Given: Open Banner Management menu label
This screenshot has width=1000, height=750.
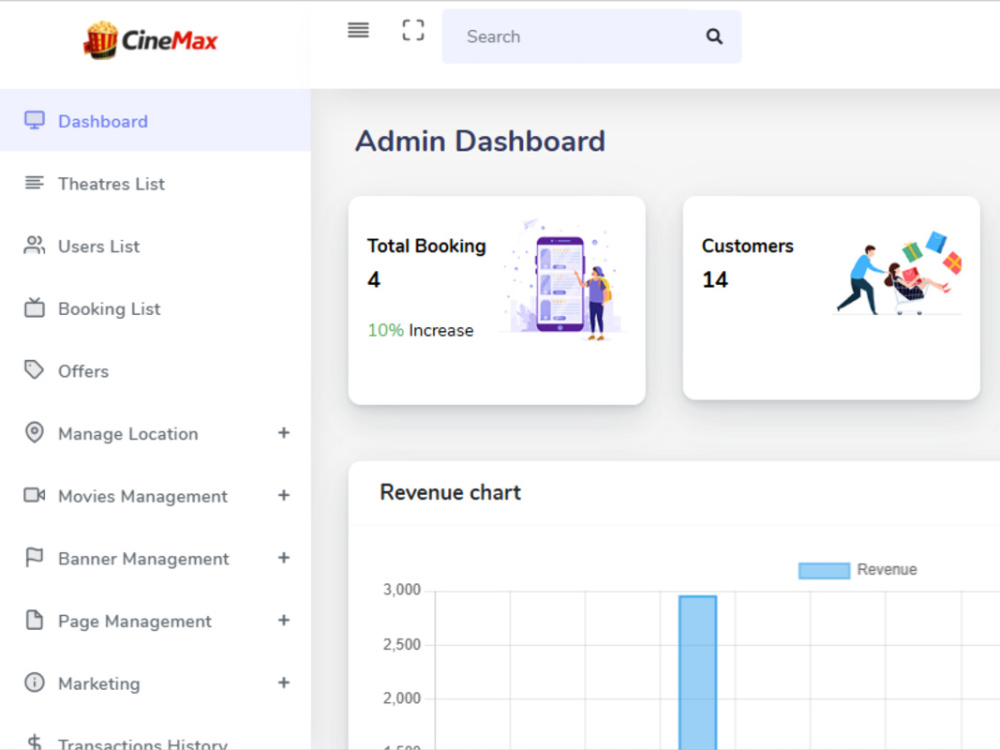Looking at the screenshot, I should (143, 559).
